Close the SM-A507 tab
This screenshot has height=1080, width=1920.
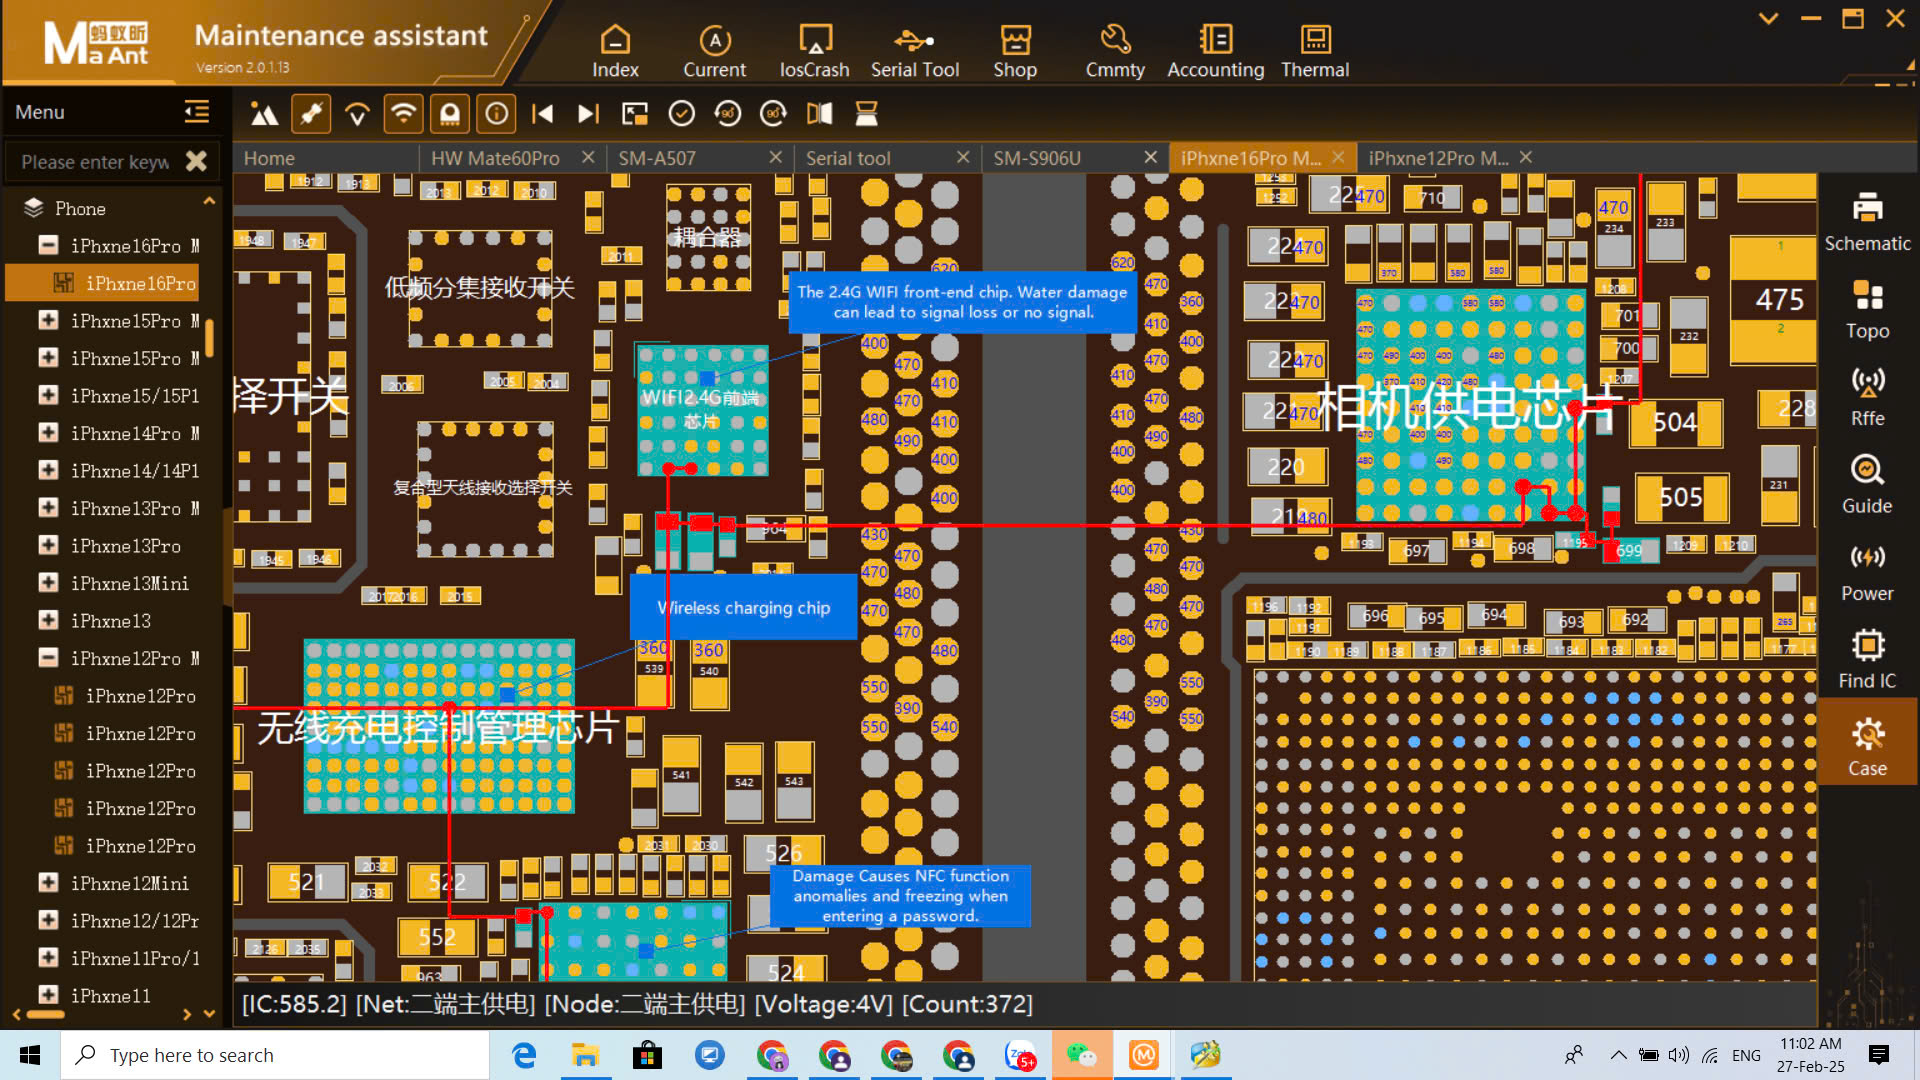click(x=775, y=157)
